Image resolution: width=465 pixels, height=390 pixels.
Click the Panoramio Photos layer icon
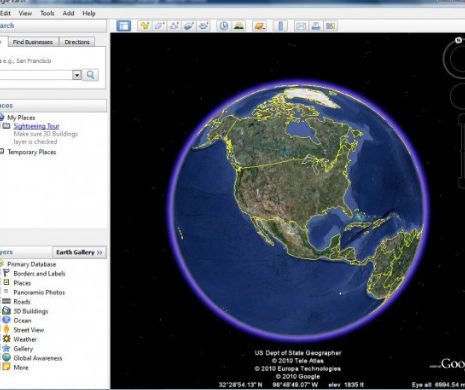6,292
